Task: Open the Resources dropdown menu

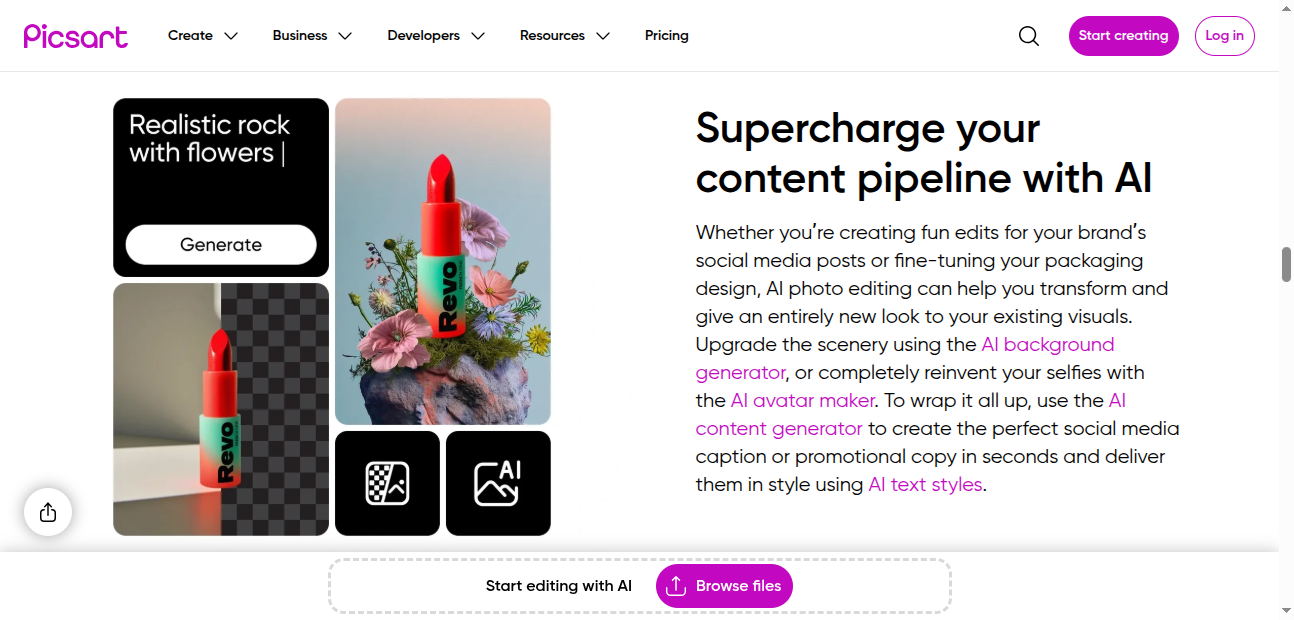Action: click(564, 36)
